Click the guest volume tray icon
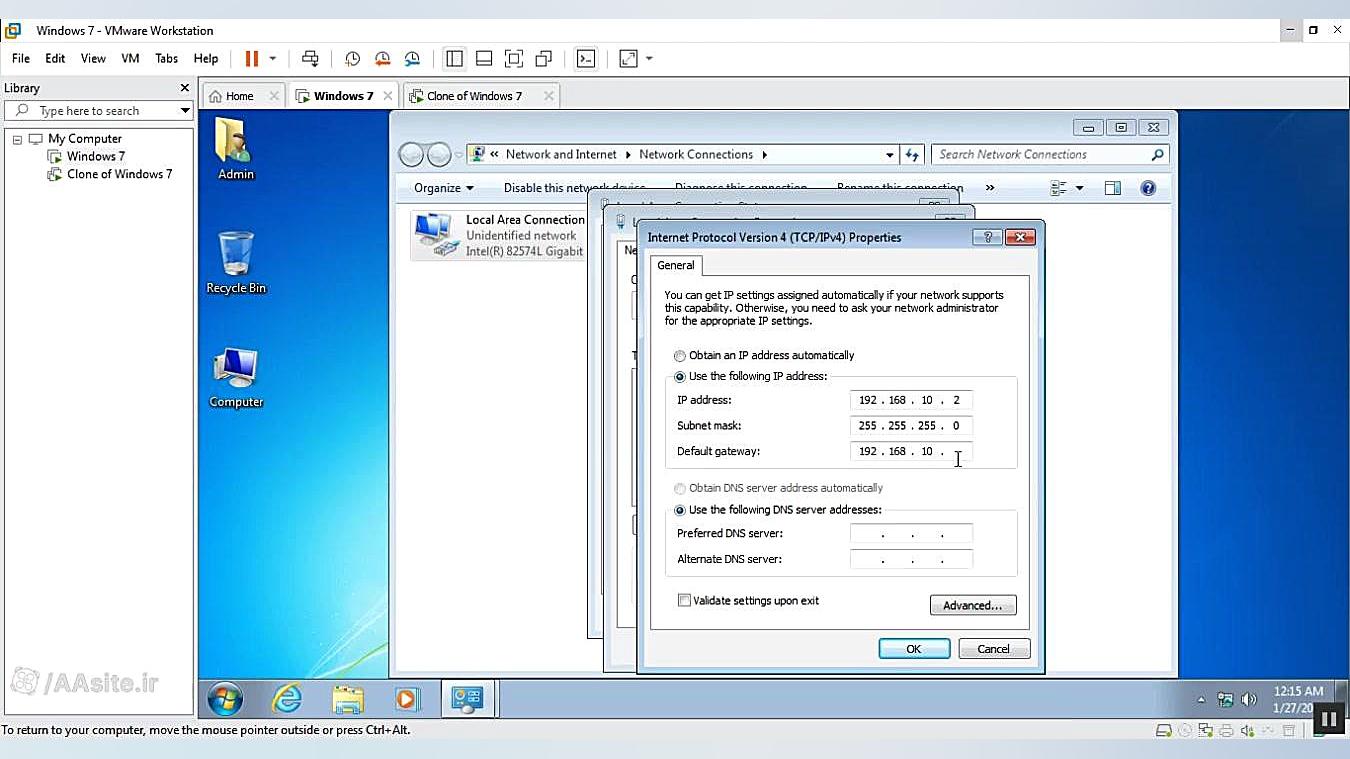 coord(1248,700)
